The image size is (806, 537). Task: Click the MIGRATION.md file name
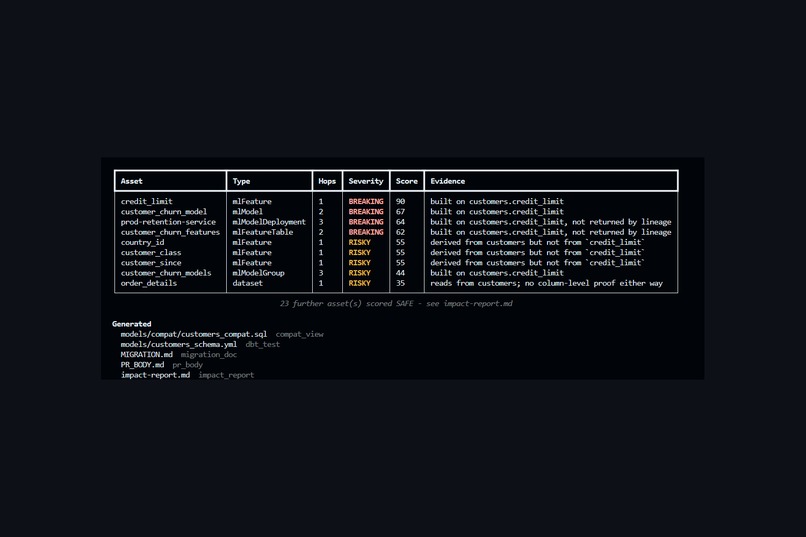(146, 355)
